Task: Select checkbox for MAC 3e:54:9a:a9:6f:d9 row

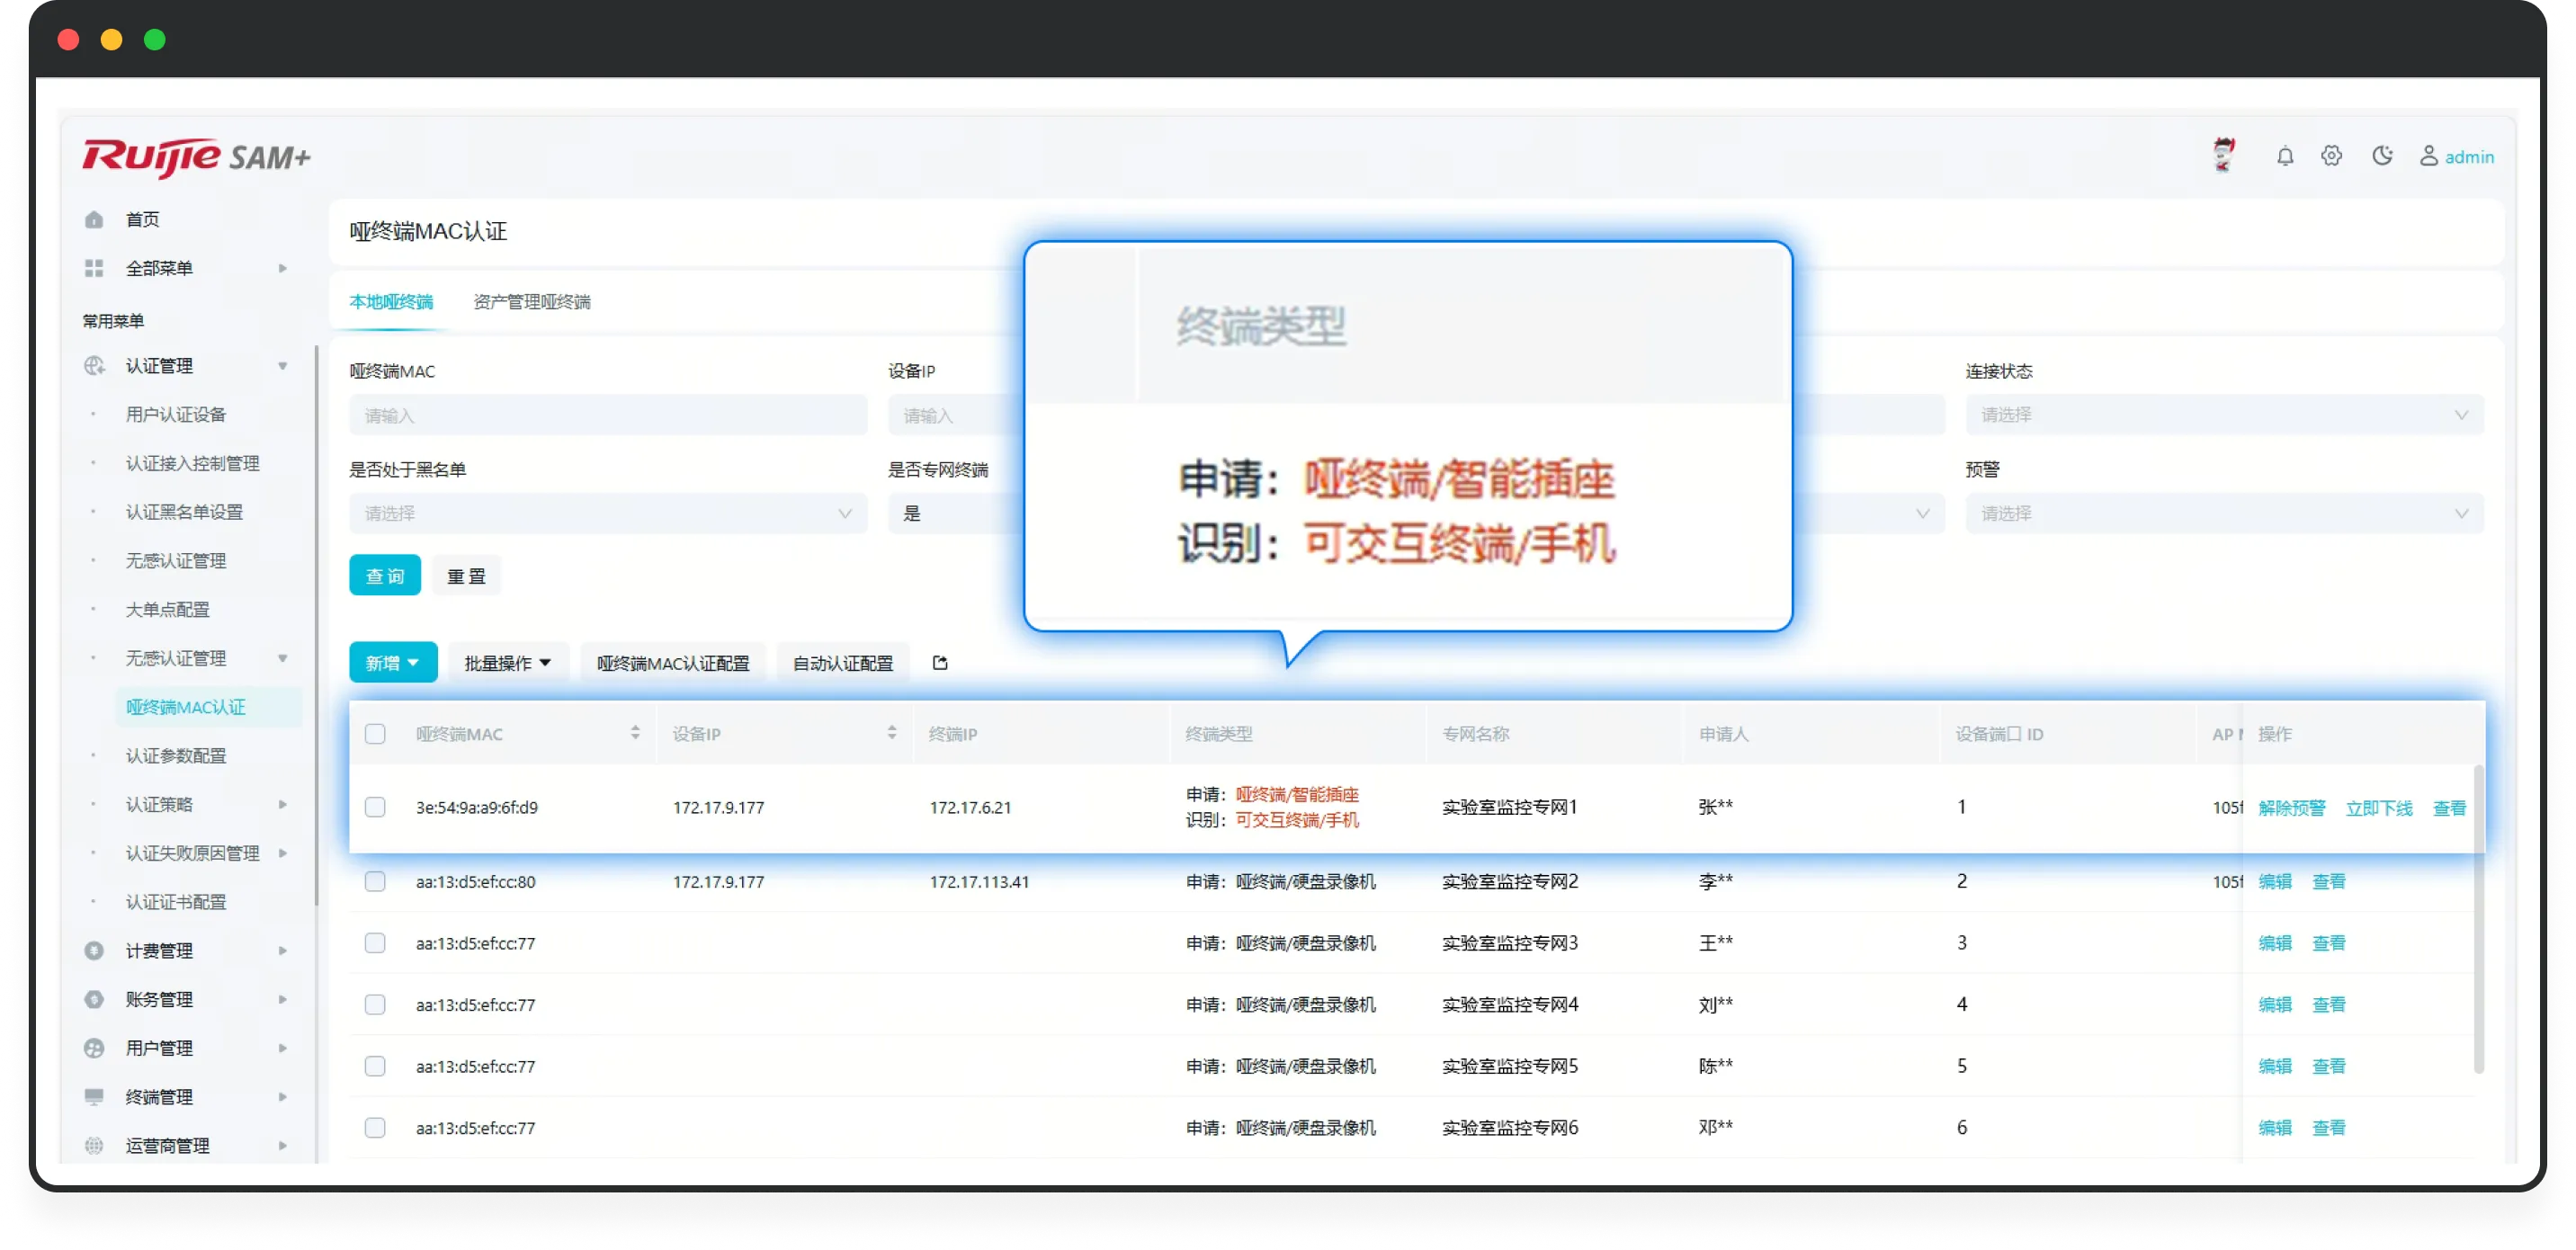Action: pos(375,807)
